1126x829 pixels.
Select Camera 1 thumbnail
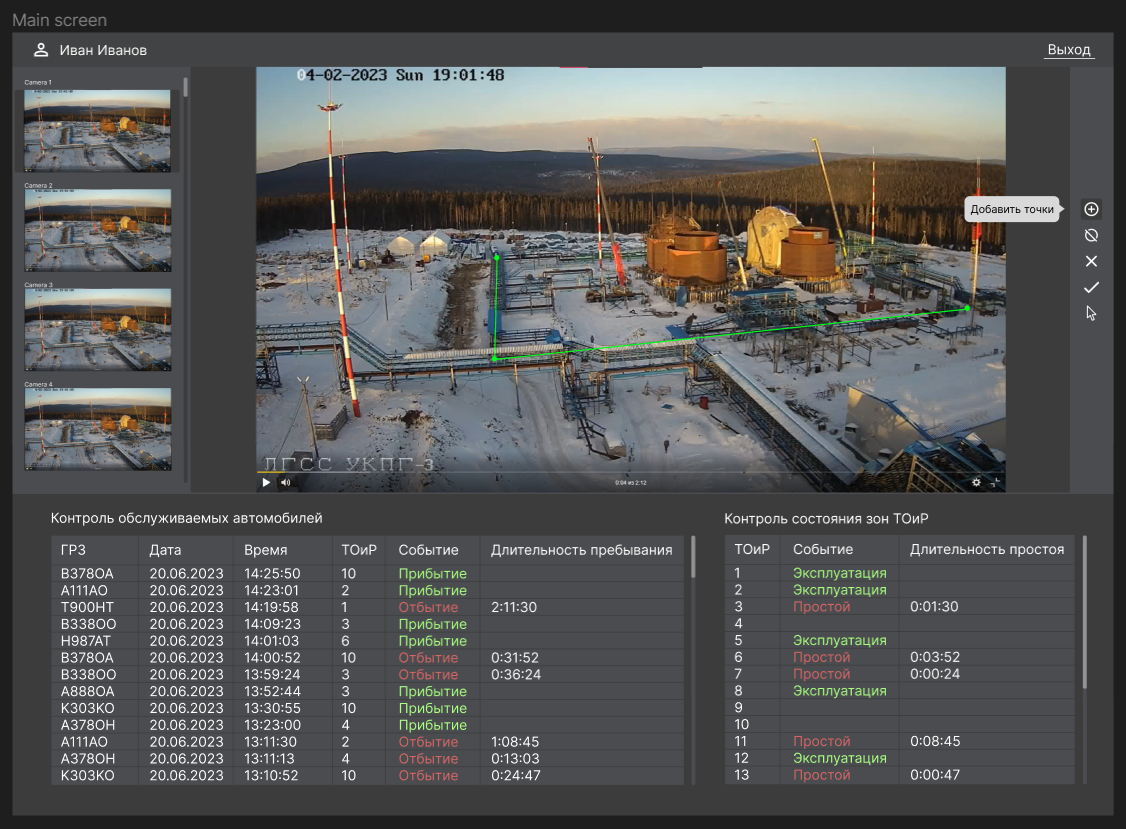click(x=97, y=130)
